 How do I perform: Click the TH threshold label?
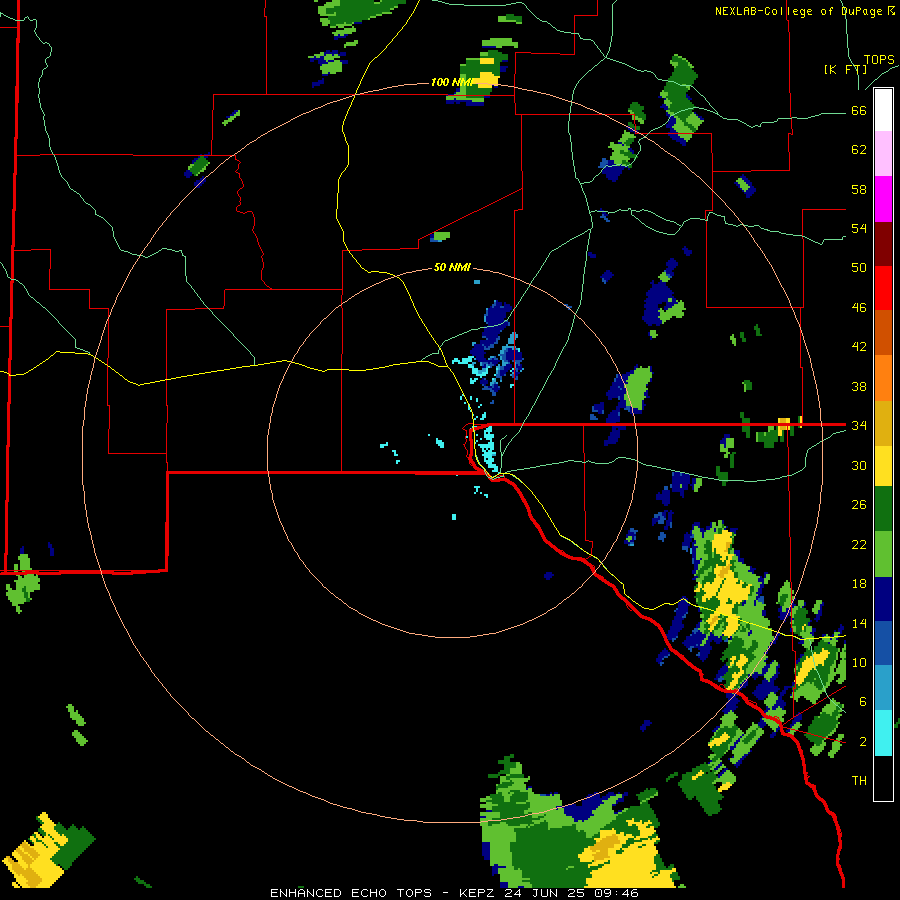tap(859, 781)
